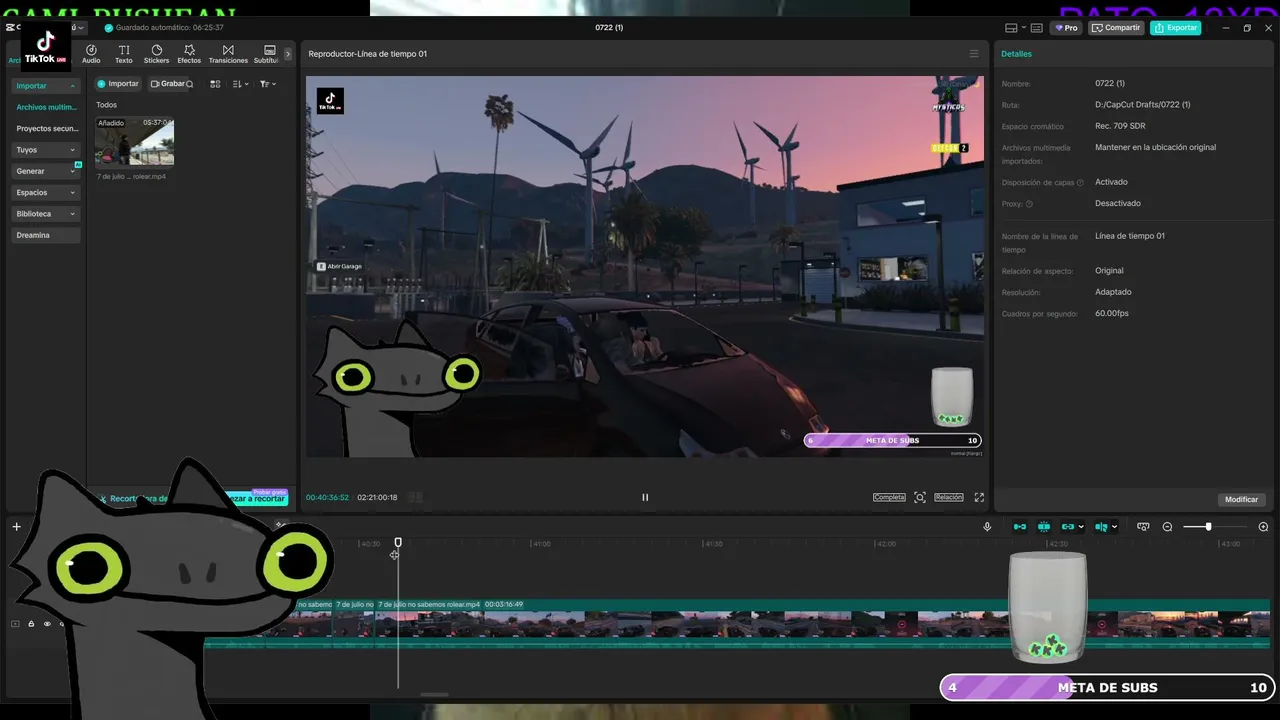
Task: Expand the Espacios sidebar section
Action: [46, 193]
